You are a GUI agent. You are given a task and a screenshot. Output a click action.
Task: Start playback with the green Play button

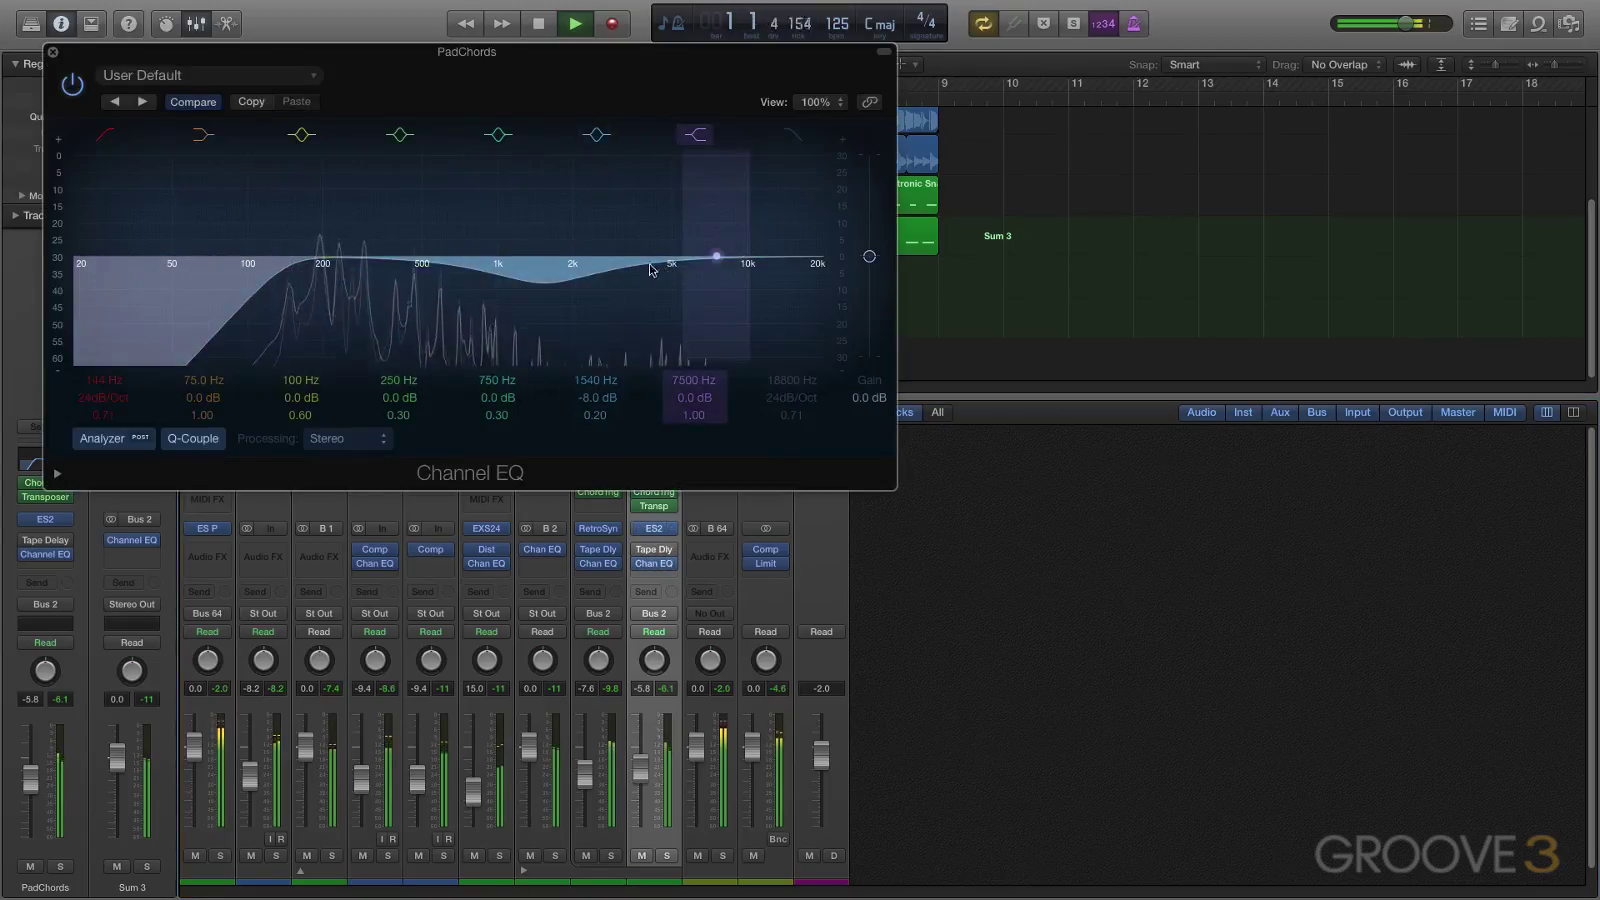[575, 23]
